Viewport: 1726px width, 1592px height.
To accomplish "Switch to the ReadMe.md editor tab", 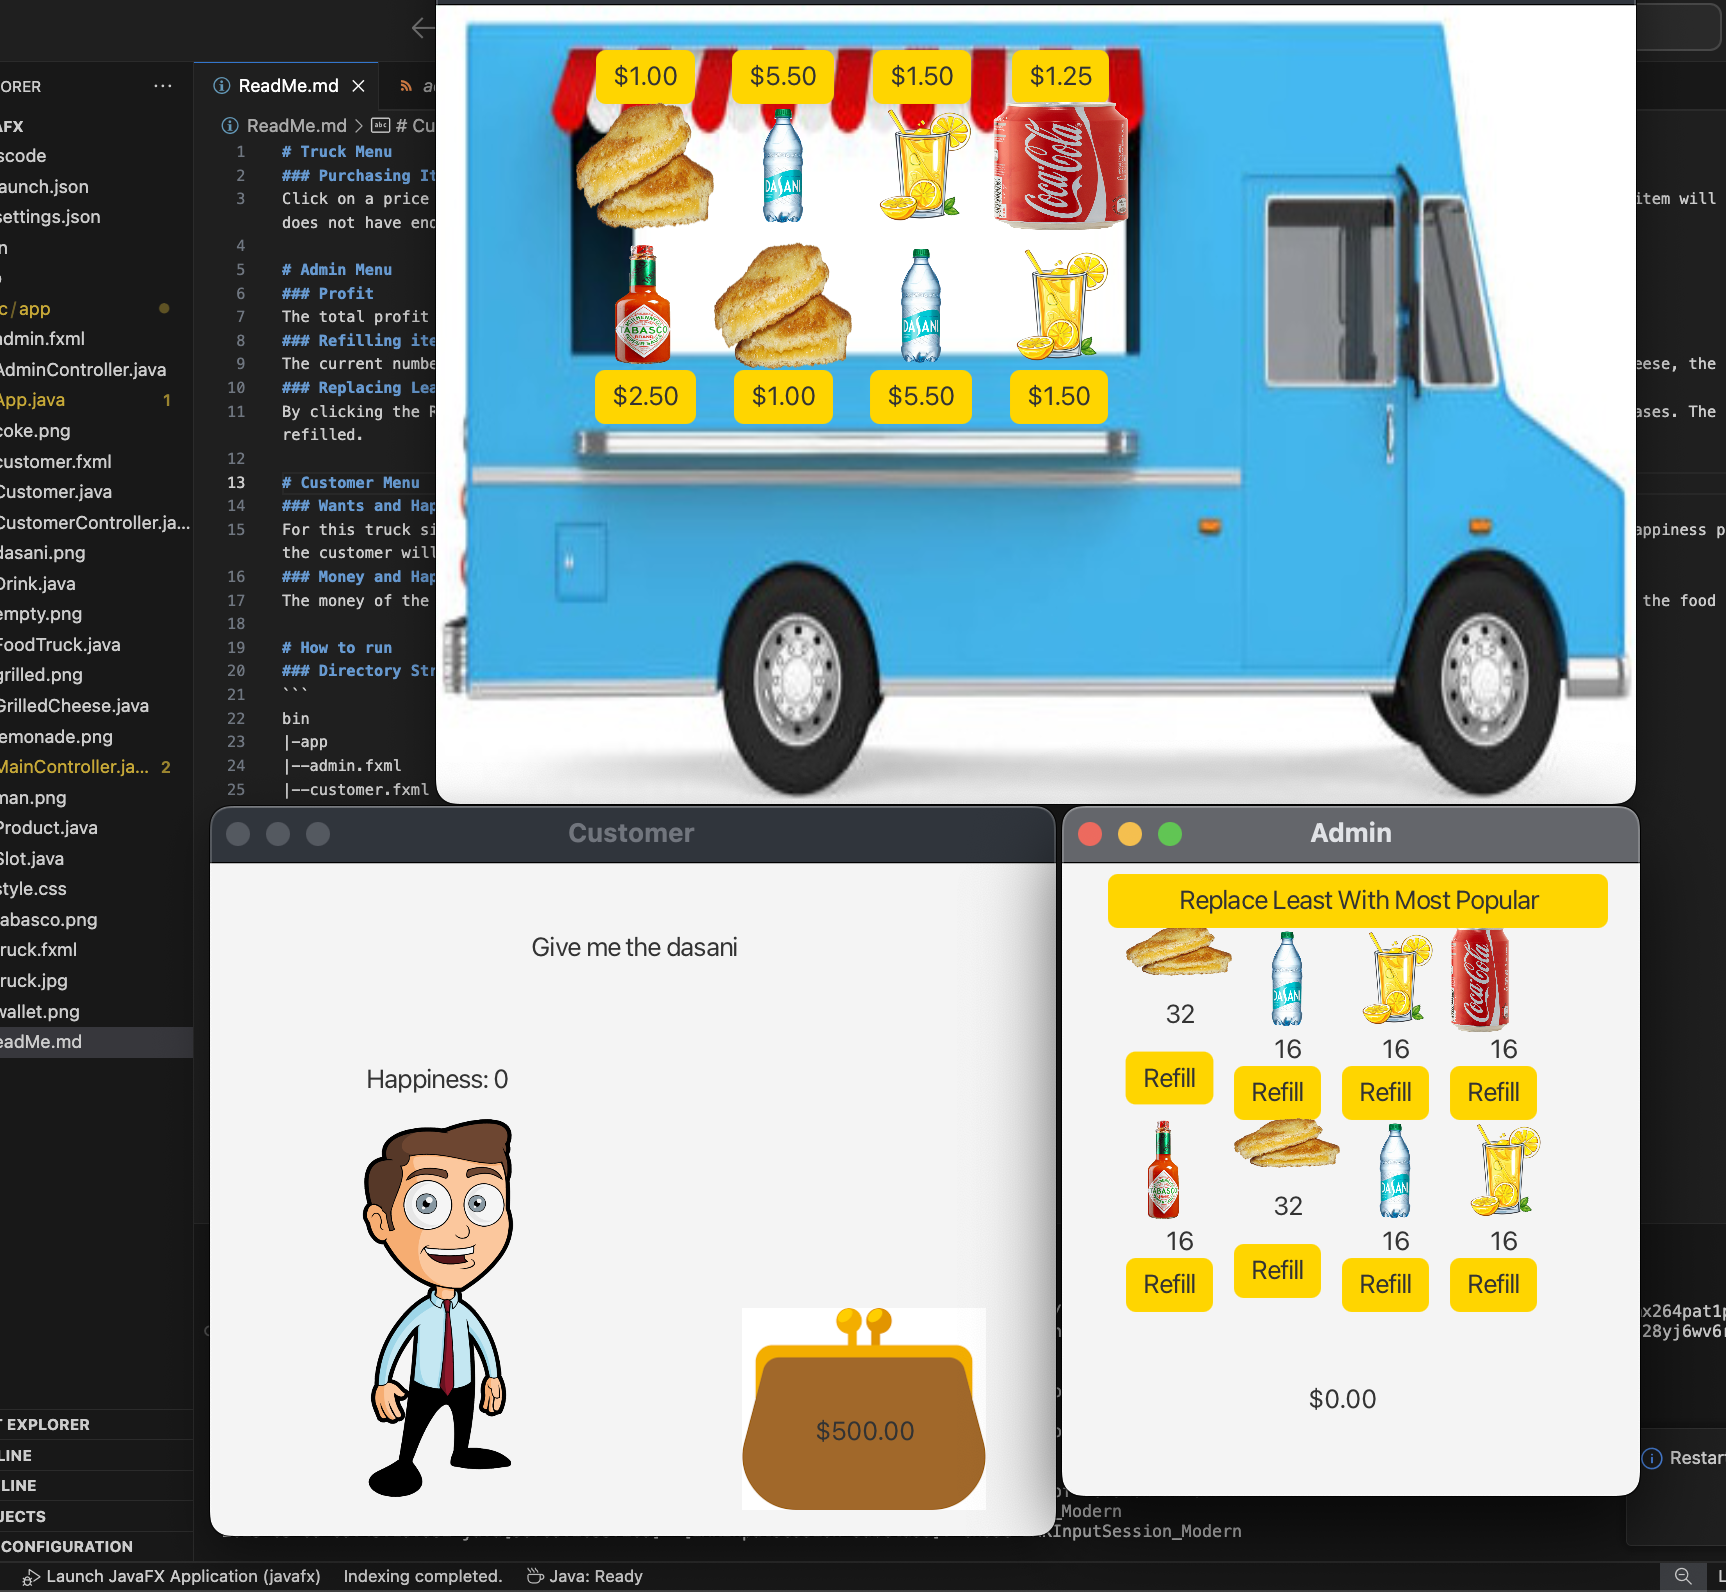I will 288,86.
